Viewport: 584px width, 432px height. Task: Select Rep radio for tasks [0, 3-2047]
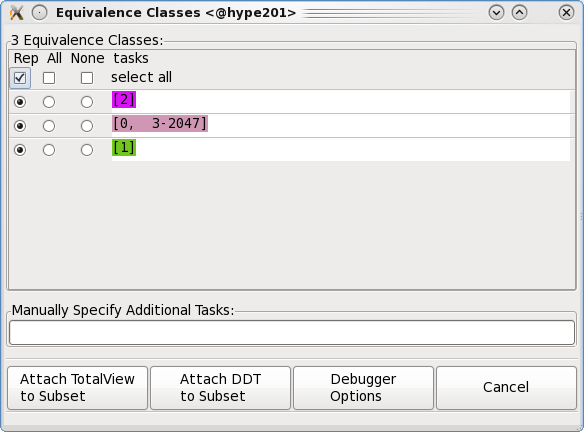pyautogui.click(x=20, y=126)
